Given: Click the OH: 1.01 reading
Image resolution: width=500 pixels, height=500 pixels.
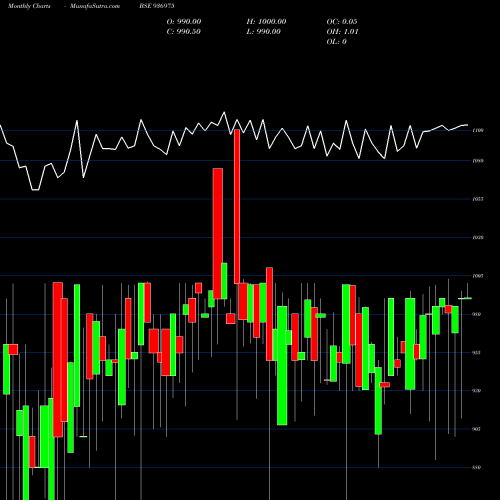Looking at the screenshot, I should pyautogui.click(x=342, y=32).
